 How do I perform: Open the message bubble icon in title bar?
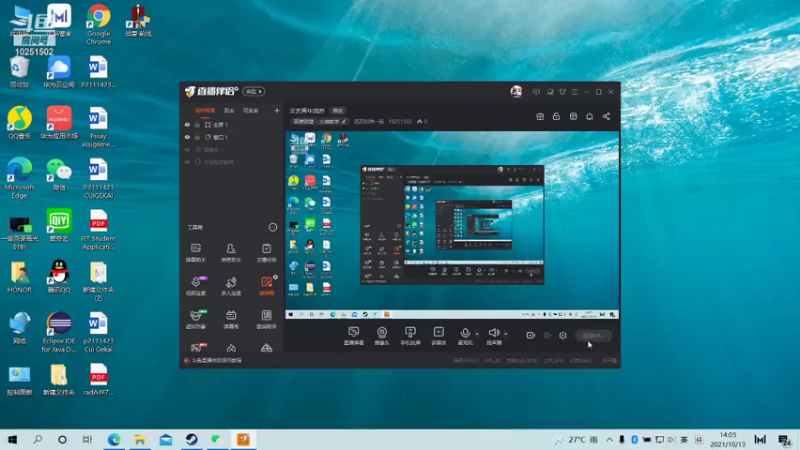click(x=536, y=92)
